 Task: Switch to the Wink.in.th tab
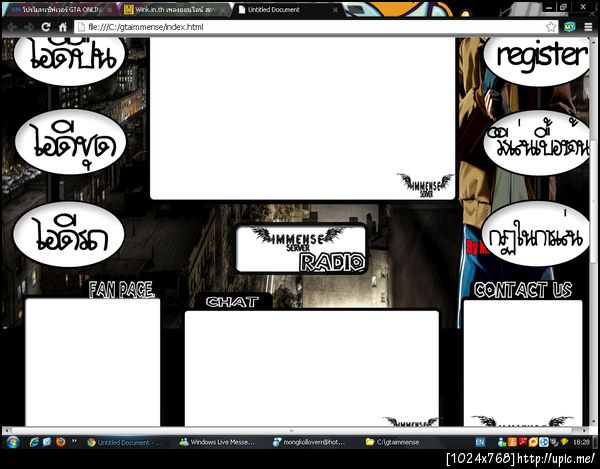coord(174,10)
